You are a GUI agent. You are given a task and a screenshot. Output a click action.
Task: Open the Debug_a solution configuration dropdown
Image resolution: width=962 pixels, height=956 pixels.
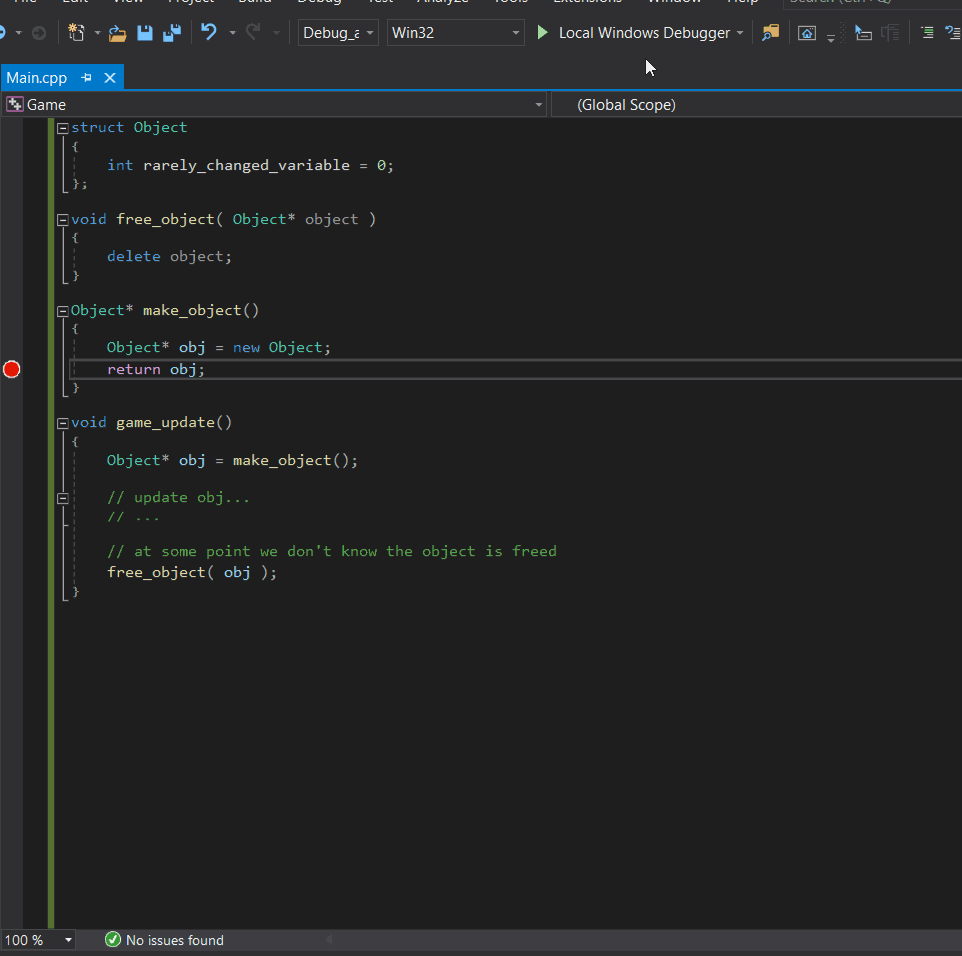pyautogui.click(x=338, y=33)
